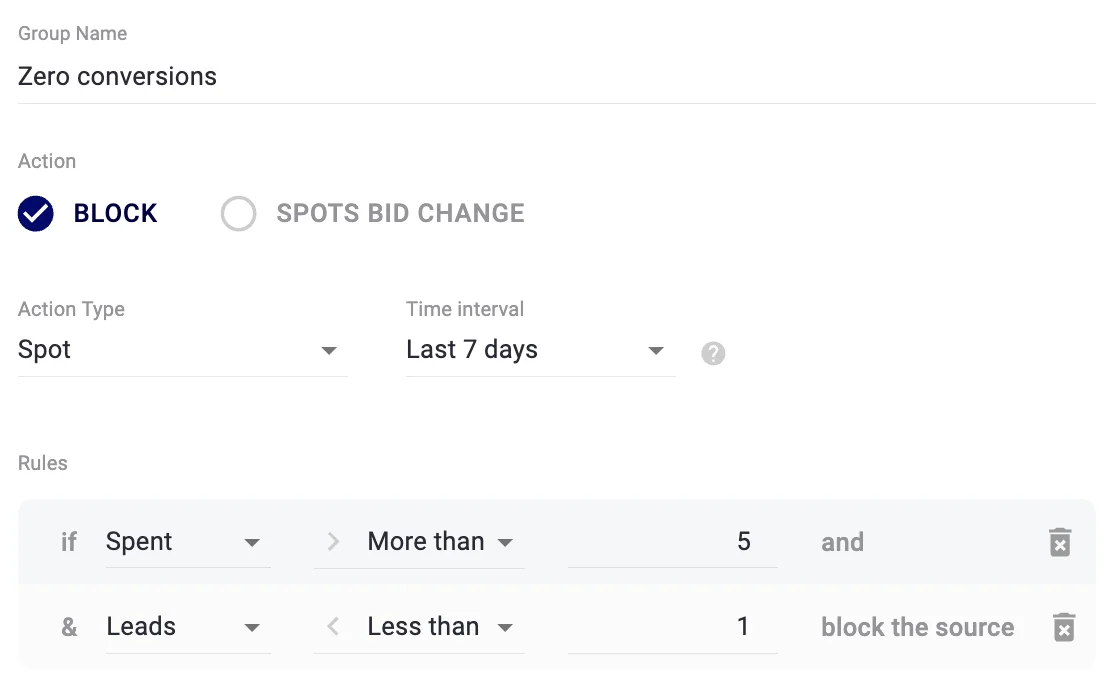
Task: Click the BLOCK checkmark icon
Action: (35, 213)
